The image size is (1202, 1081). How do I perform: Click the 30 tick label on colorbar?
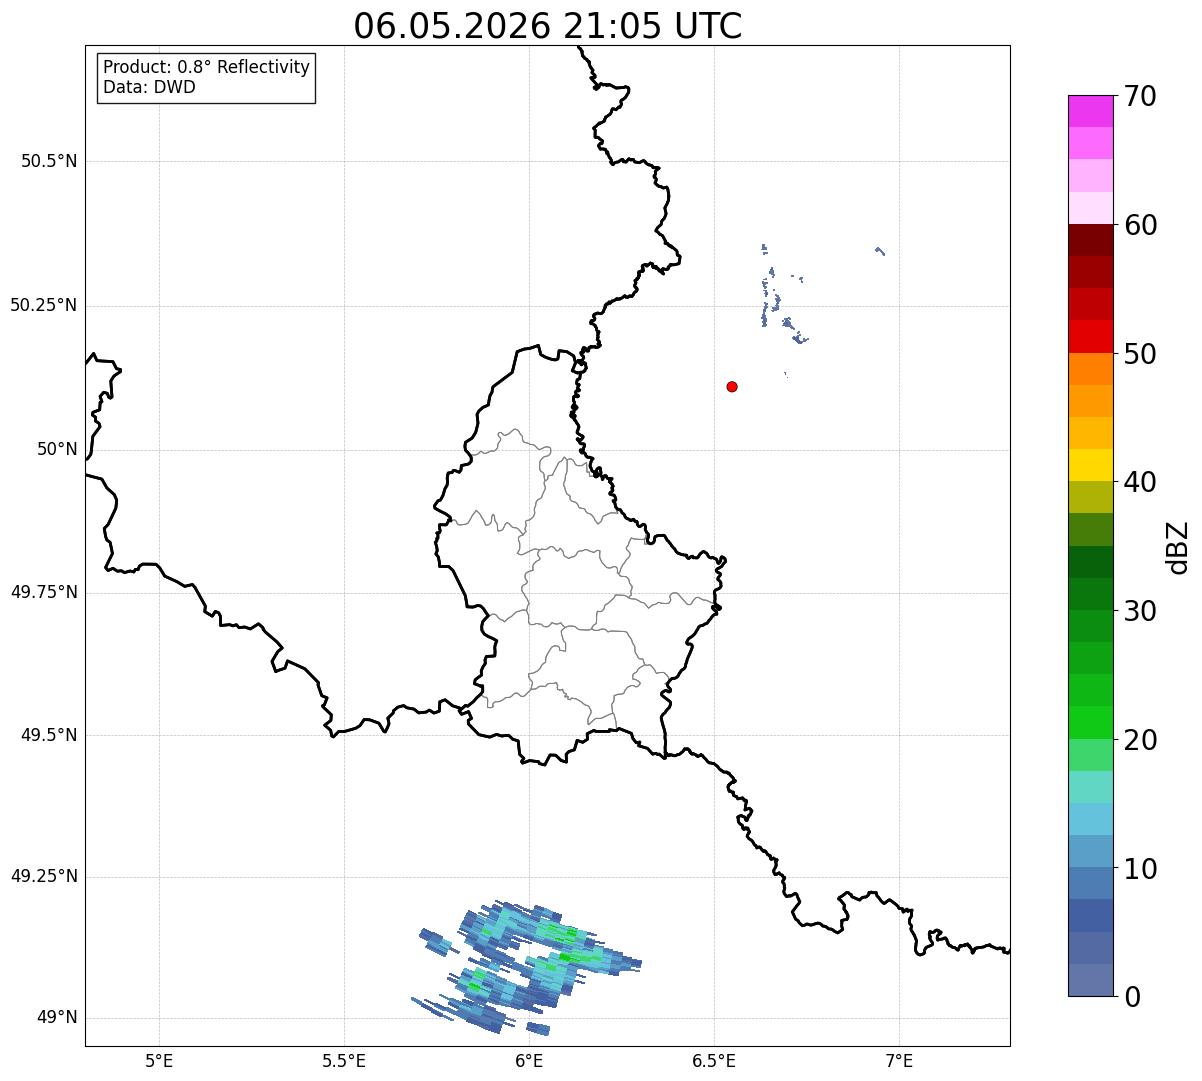[1140, 611]
